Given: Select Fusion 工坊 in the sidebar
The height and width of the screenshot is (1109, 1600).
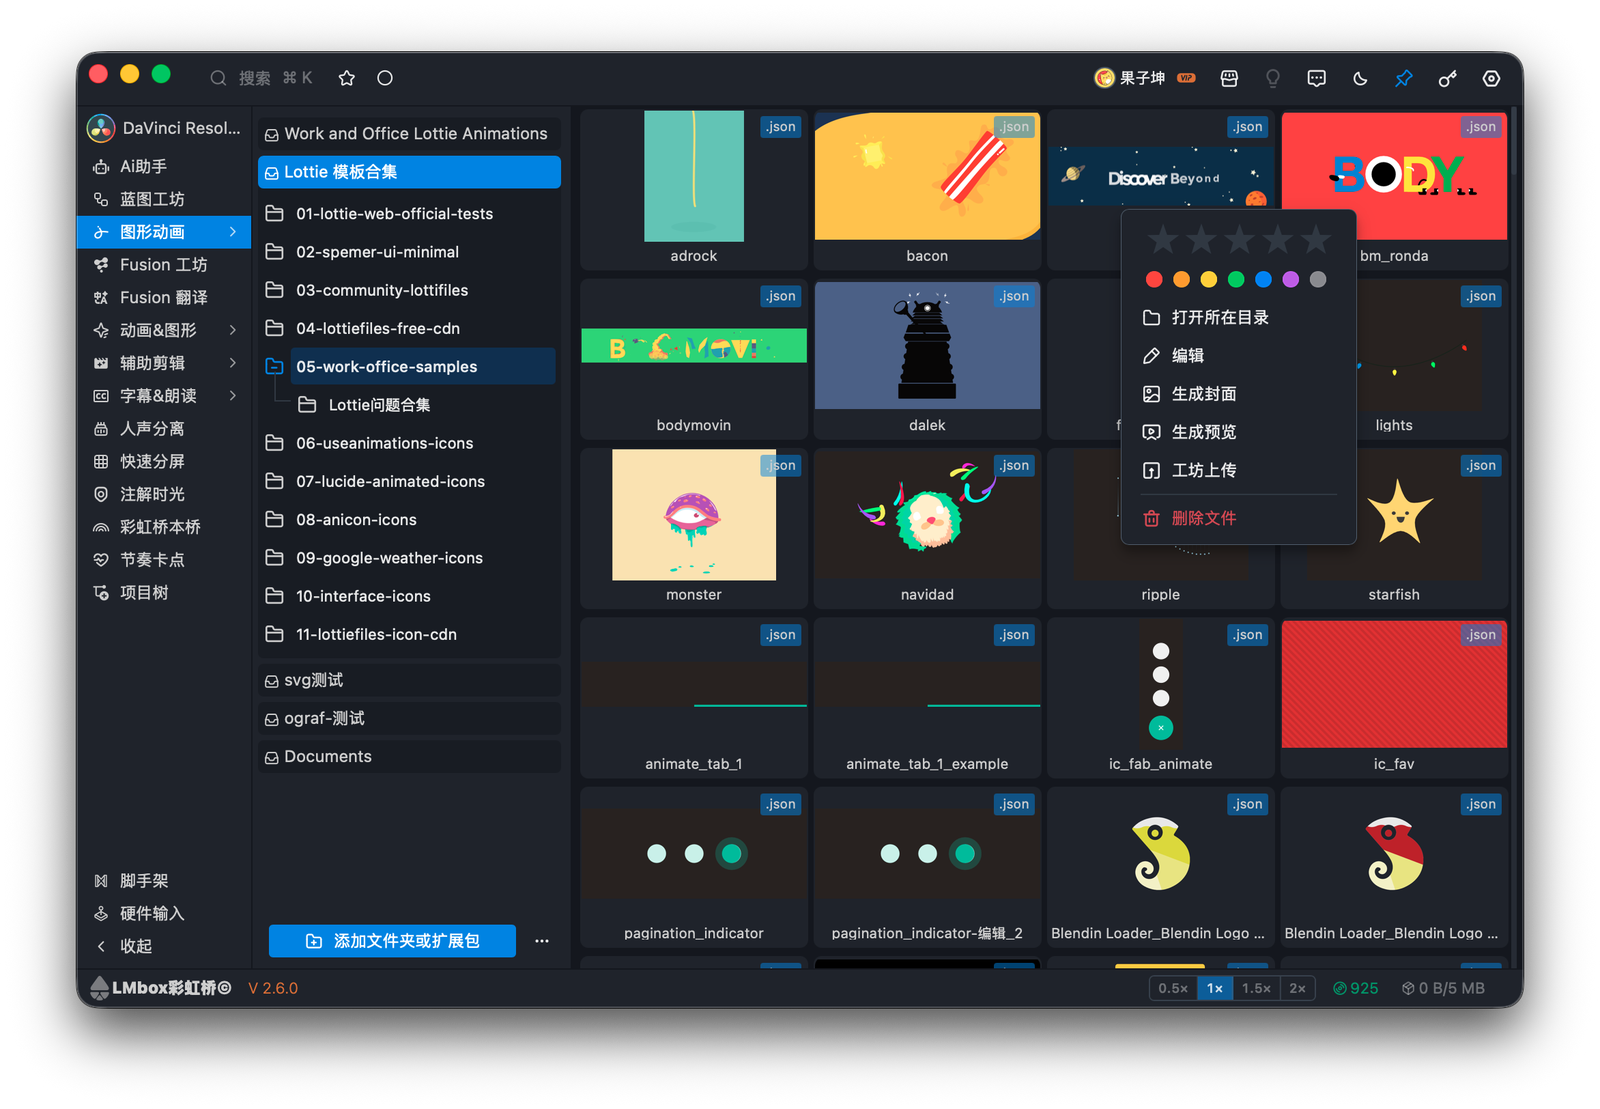Looking at the screenshot, I should pos(164,264).
